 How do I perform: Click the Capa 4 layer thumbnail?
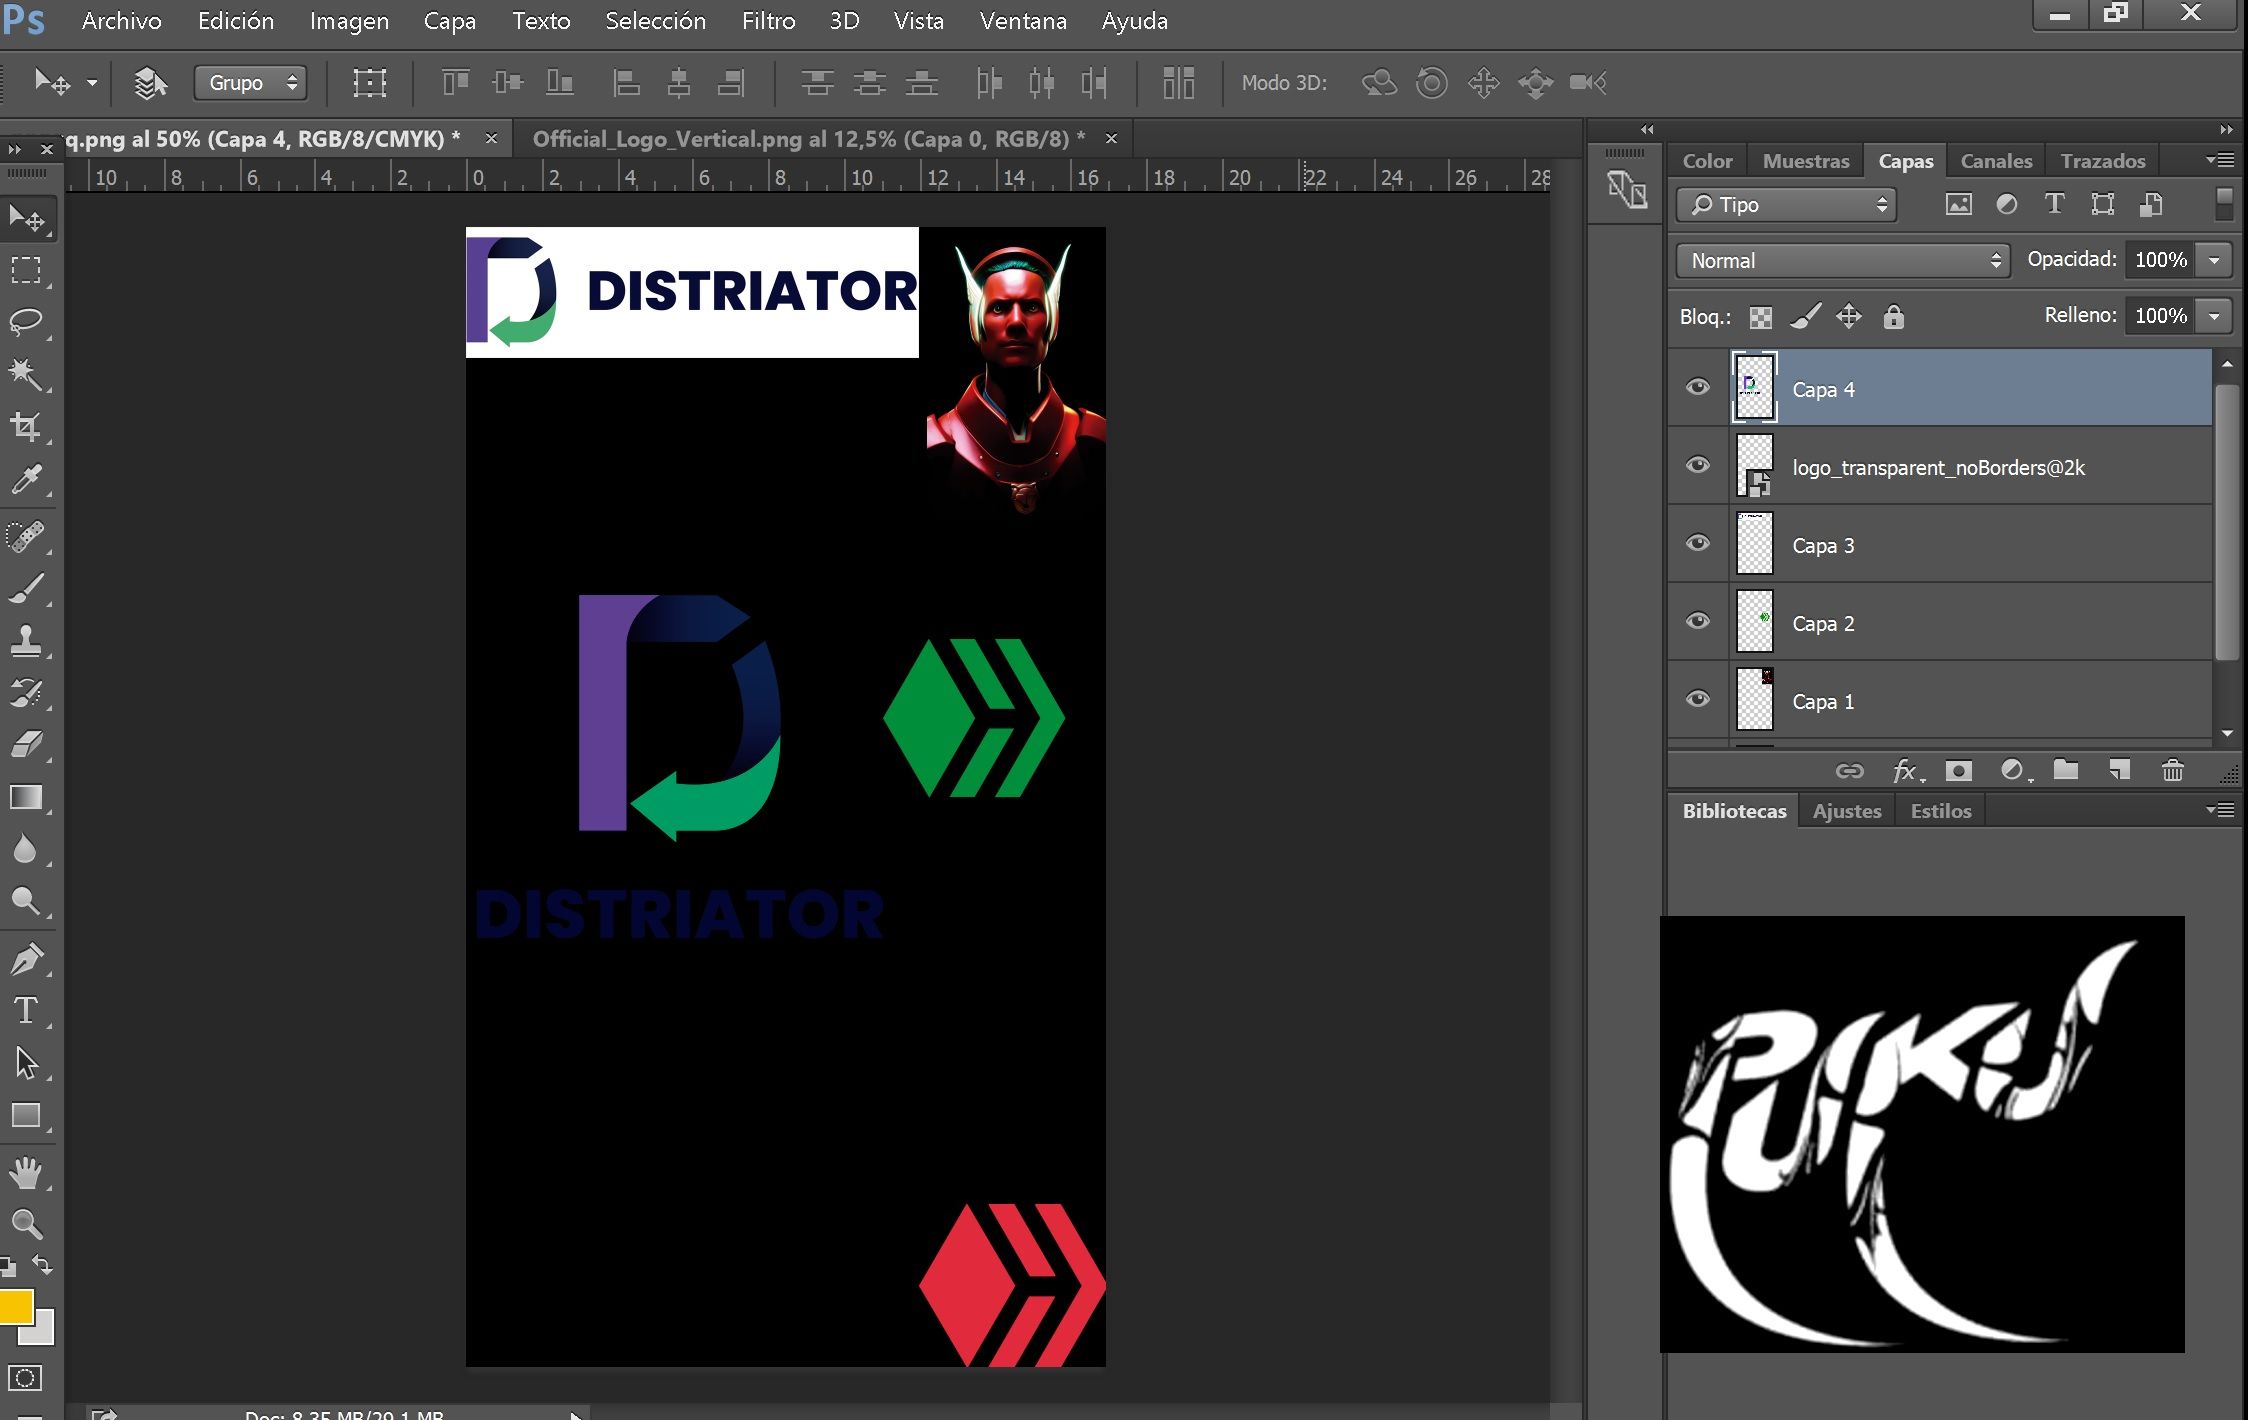point(1754,388)
